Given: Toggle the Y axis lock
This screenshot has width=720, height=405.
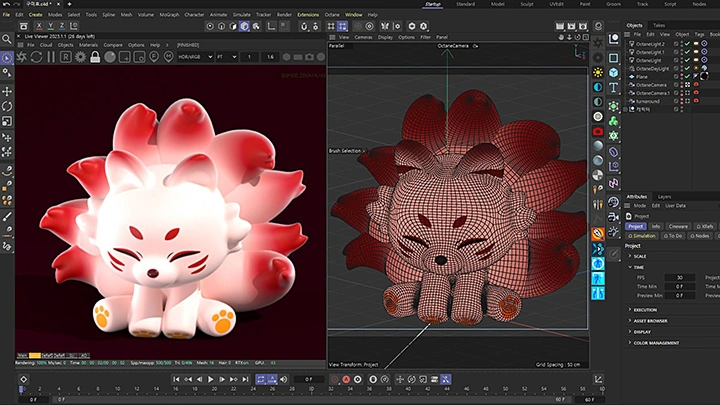Looking at the screenshot, I should [x=51, y=26].
